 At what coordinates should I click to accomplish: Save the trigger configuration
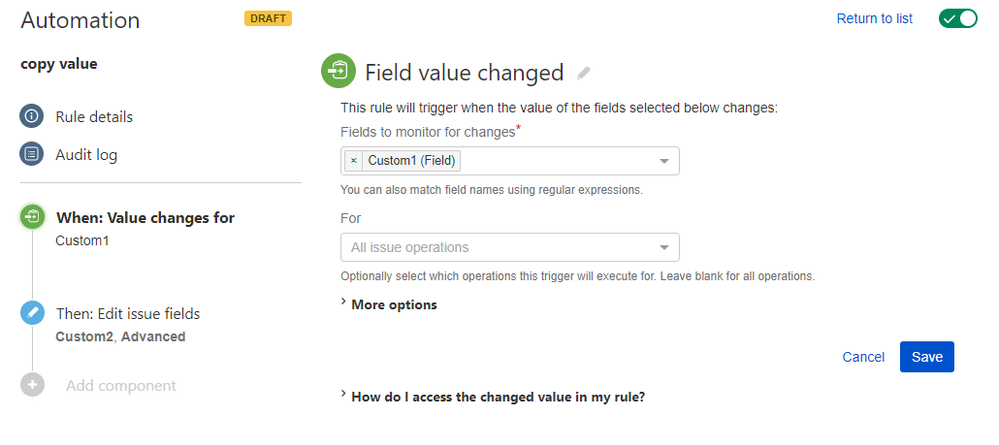tap(926, 357)
